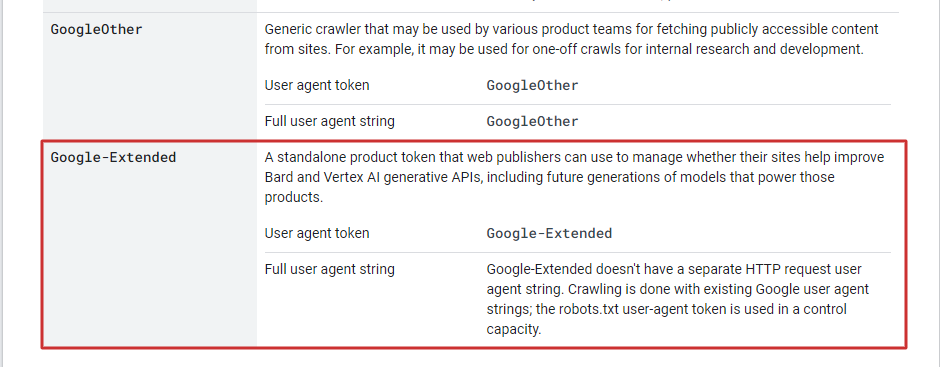Click the phrase 'HTTP request user' in the text
This screenshot has height=367, width=940.
(x=811, y=269)
